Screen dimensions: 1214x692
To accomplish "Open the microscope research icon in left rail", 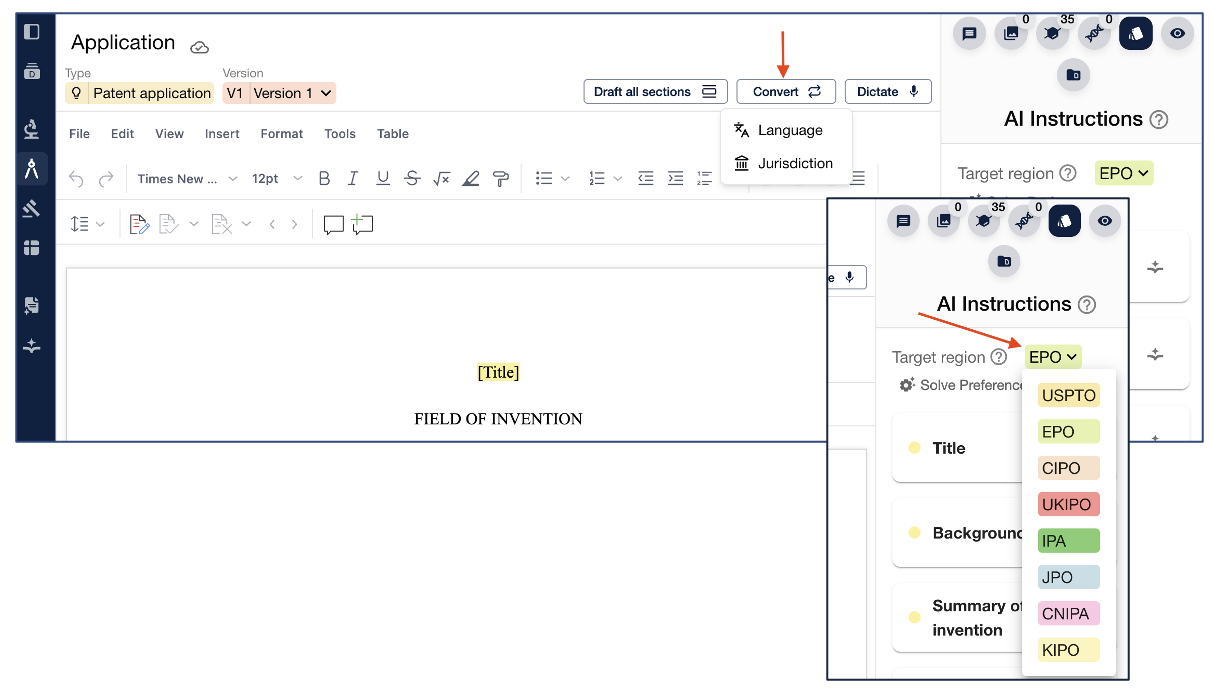I will tap(32, 128).
